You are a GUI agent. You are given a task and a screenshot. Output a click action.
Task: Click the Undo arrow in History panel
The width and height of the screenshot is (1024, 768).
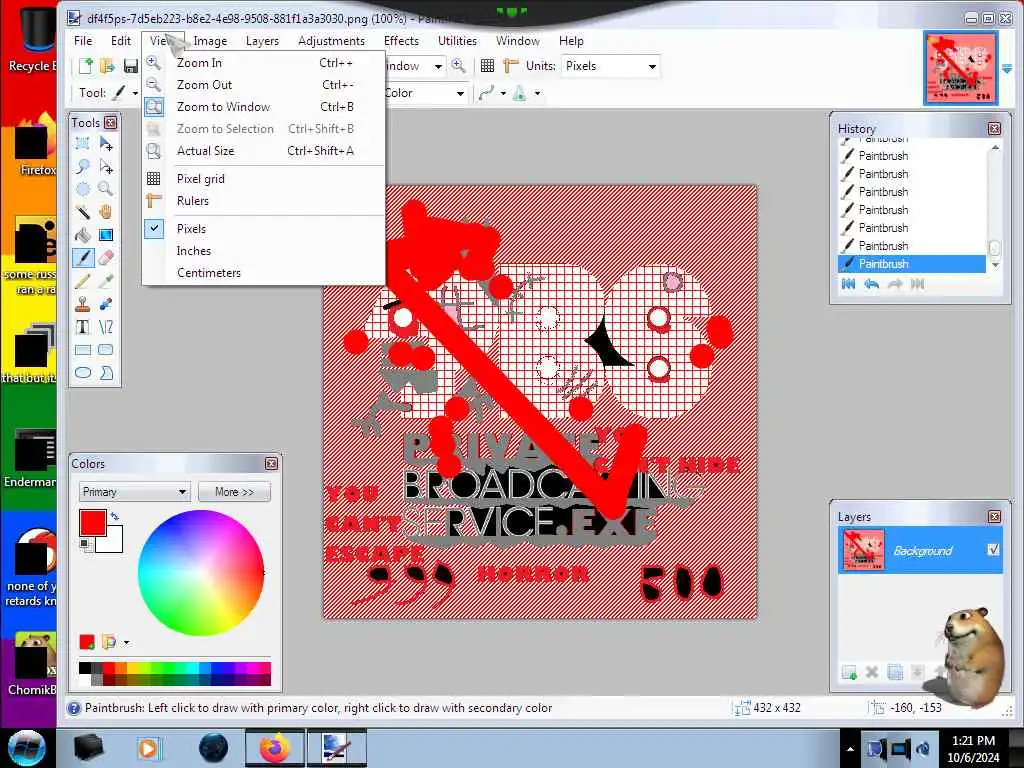coord(871,284)
